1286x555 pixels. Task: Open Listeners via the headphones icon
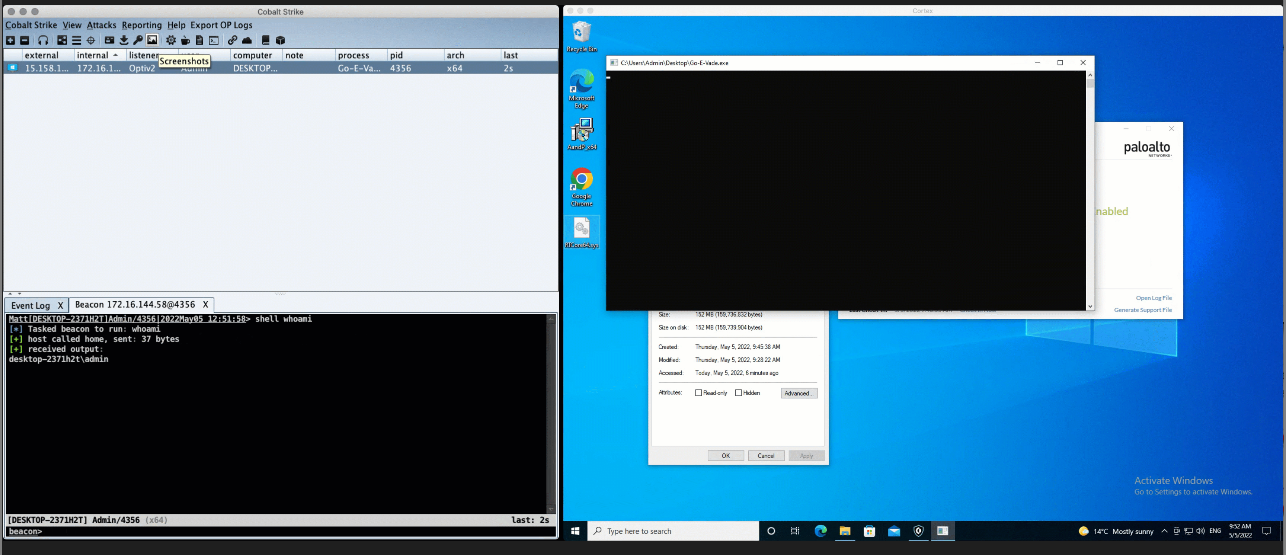(x=43, y=40)
